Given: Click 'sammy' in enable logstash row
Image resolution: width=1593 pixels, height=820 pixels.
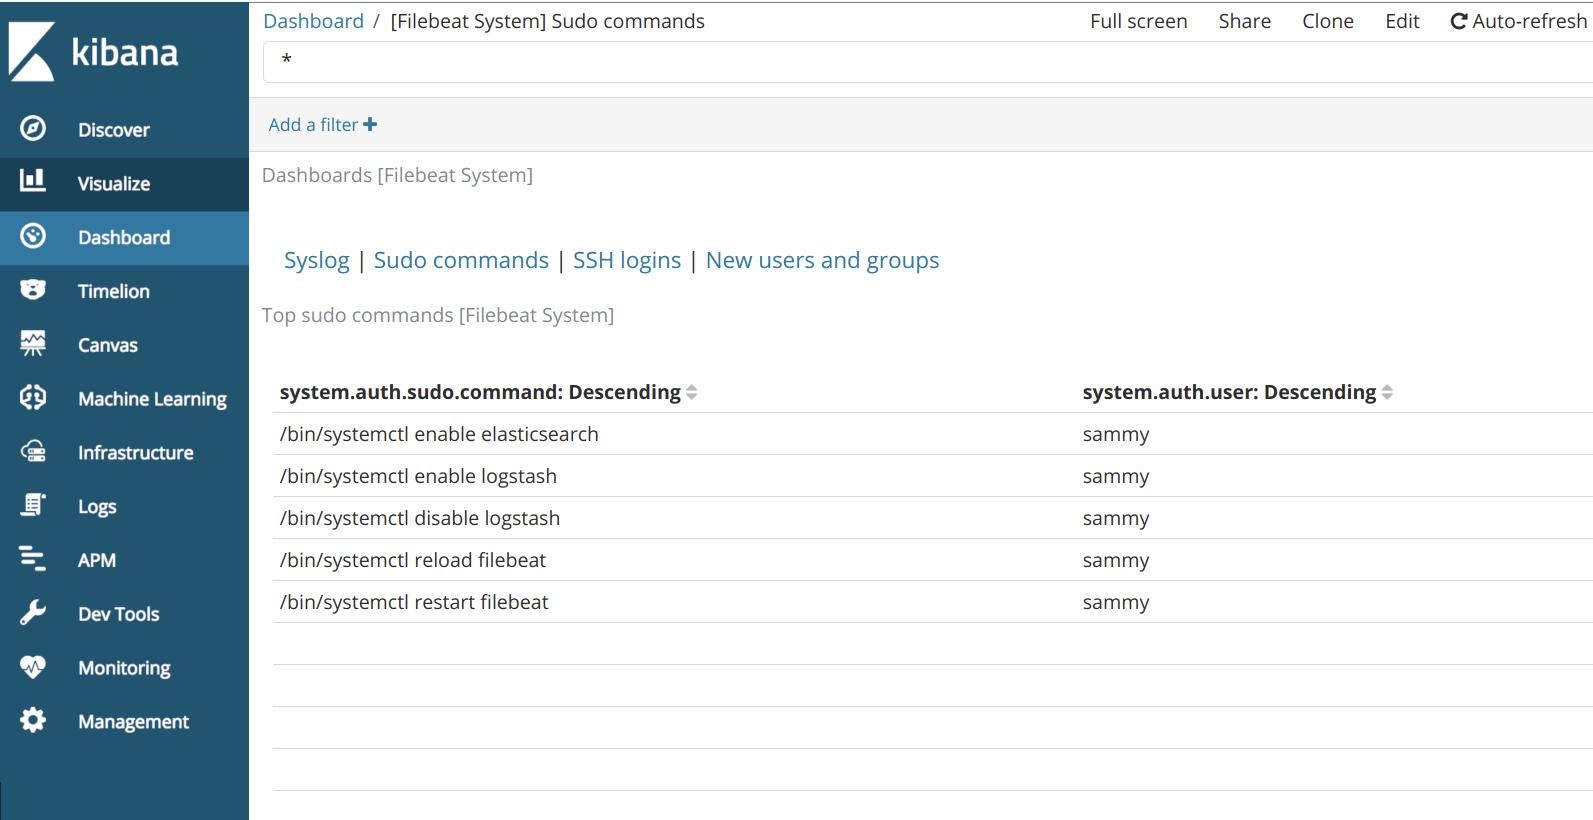Looking at the screenshot, I should click(1116, 477).
